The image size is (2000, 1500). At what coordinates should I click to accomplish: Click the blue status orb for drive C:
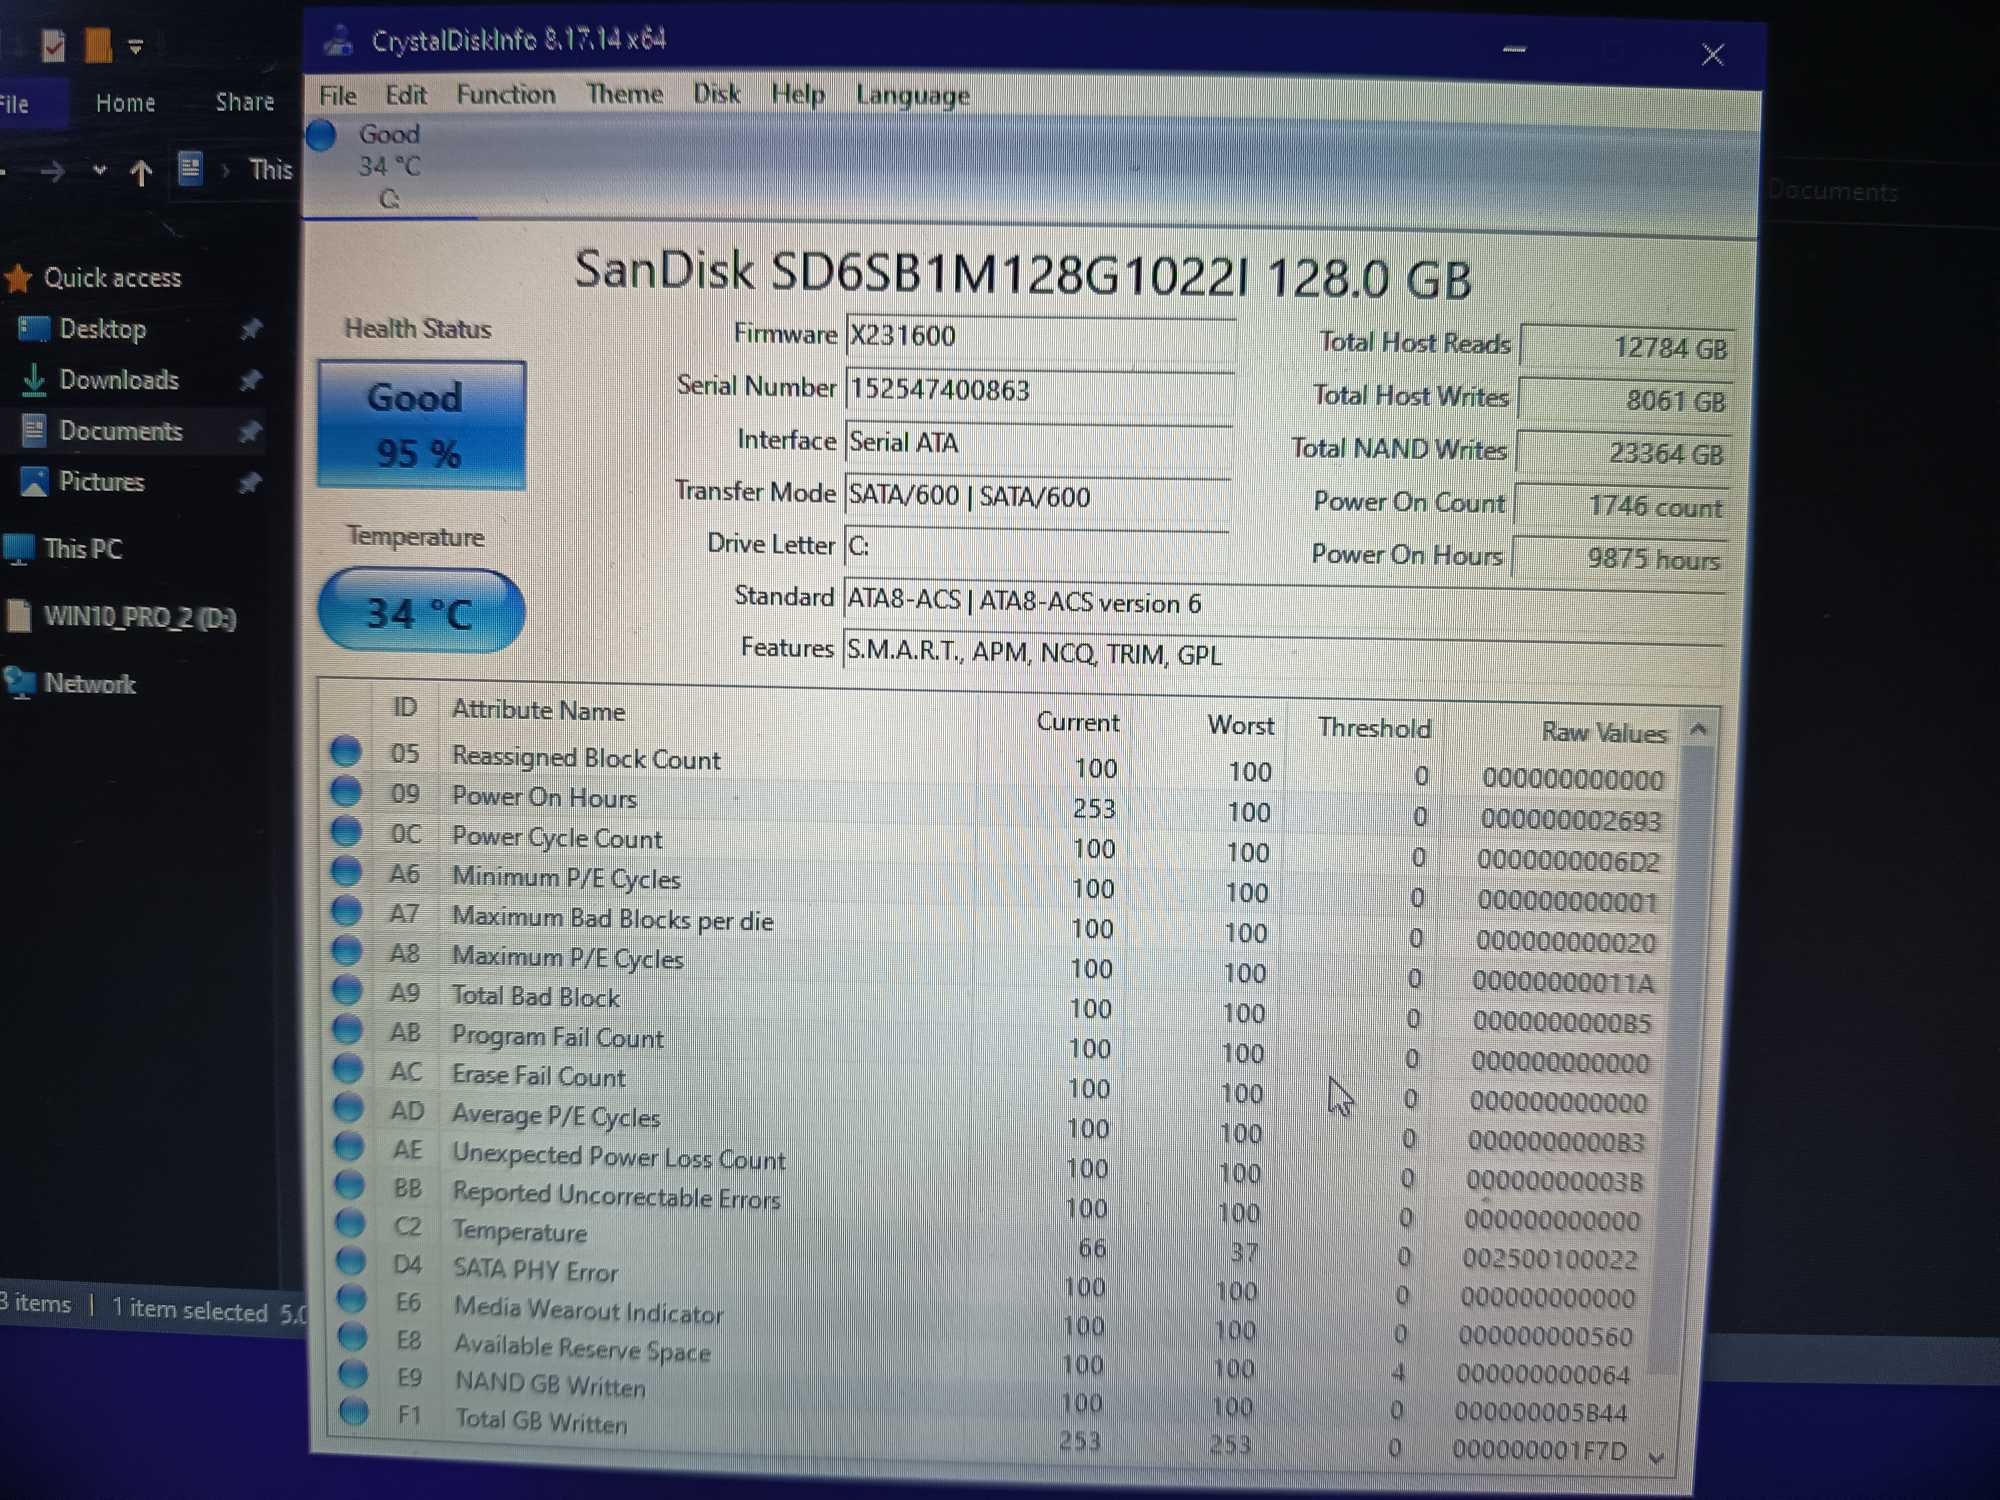[x=321, y=135]
